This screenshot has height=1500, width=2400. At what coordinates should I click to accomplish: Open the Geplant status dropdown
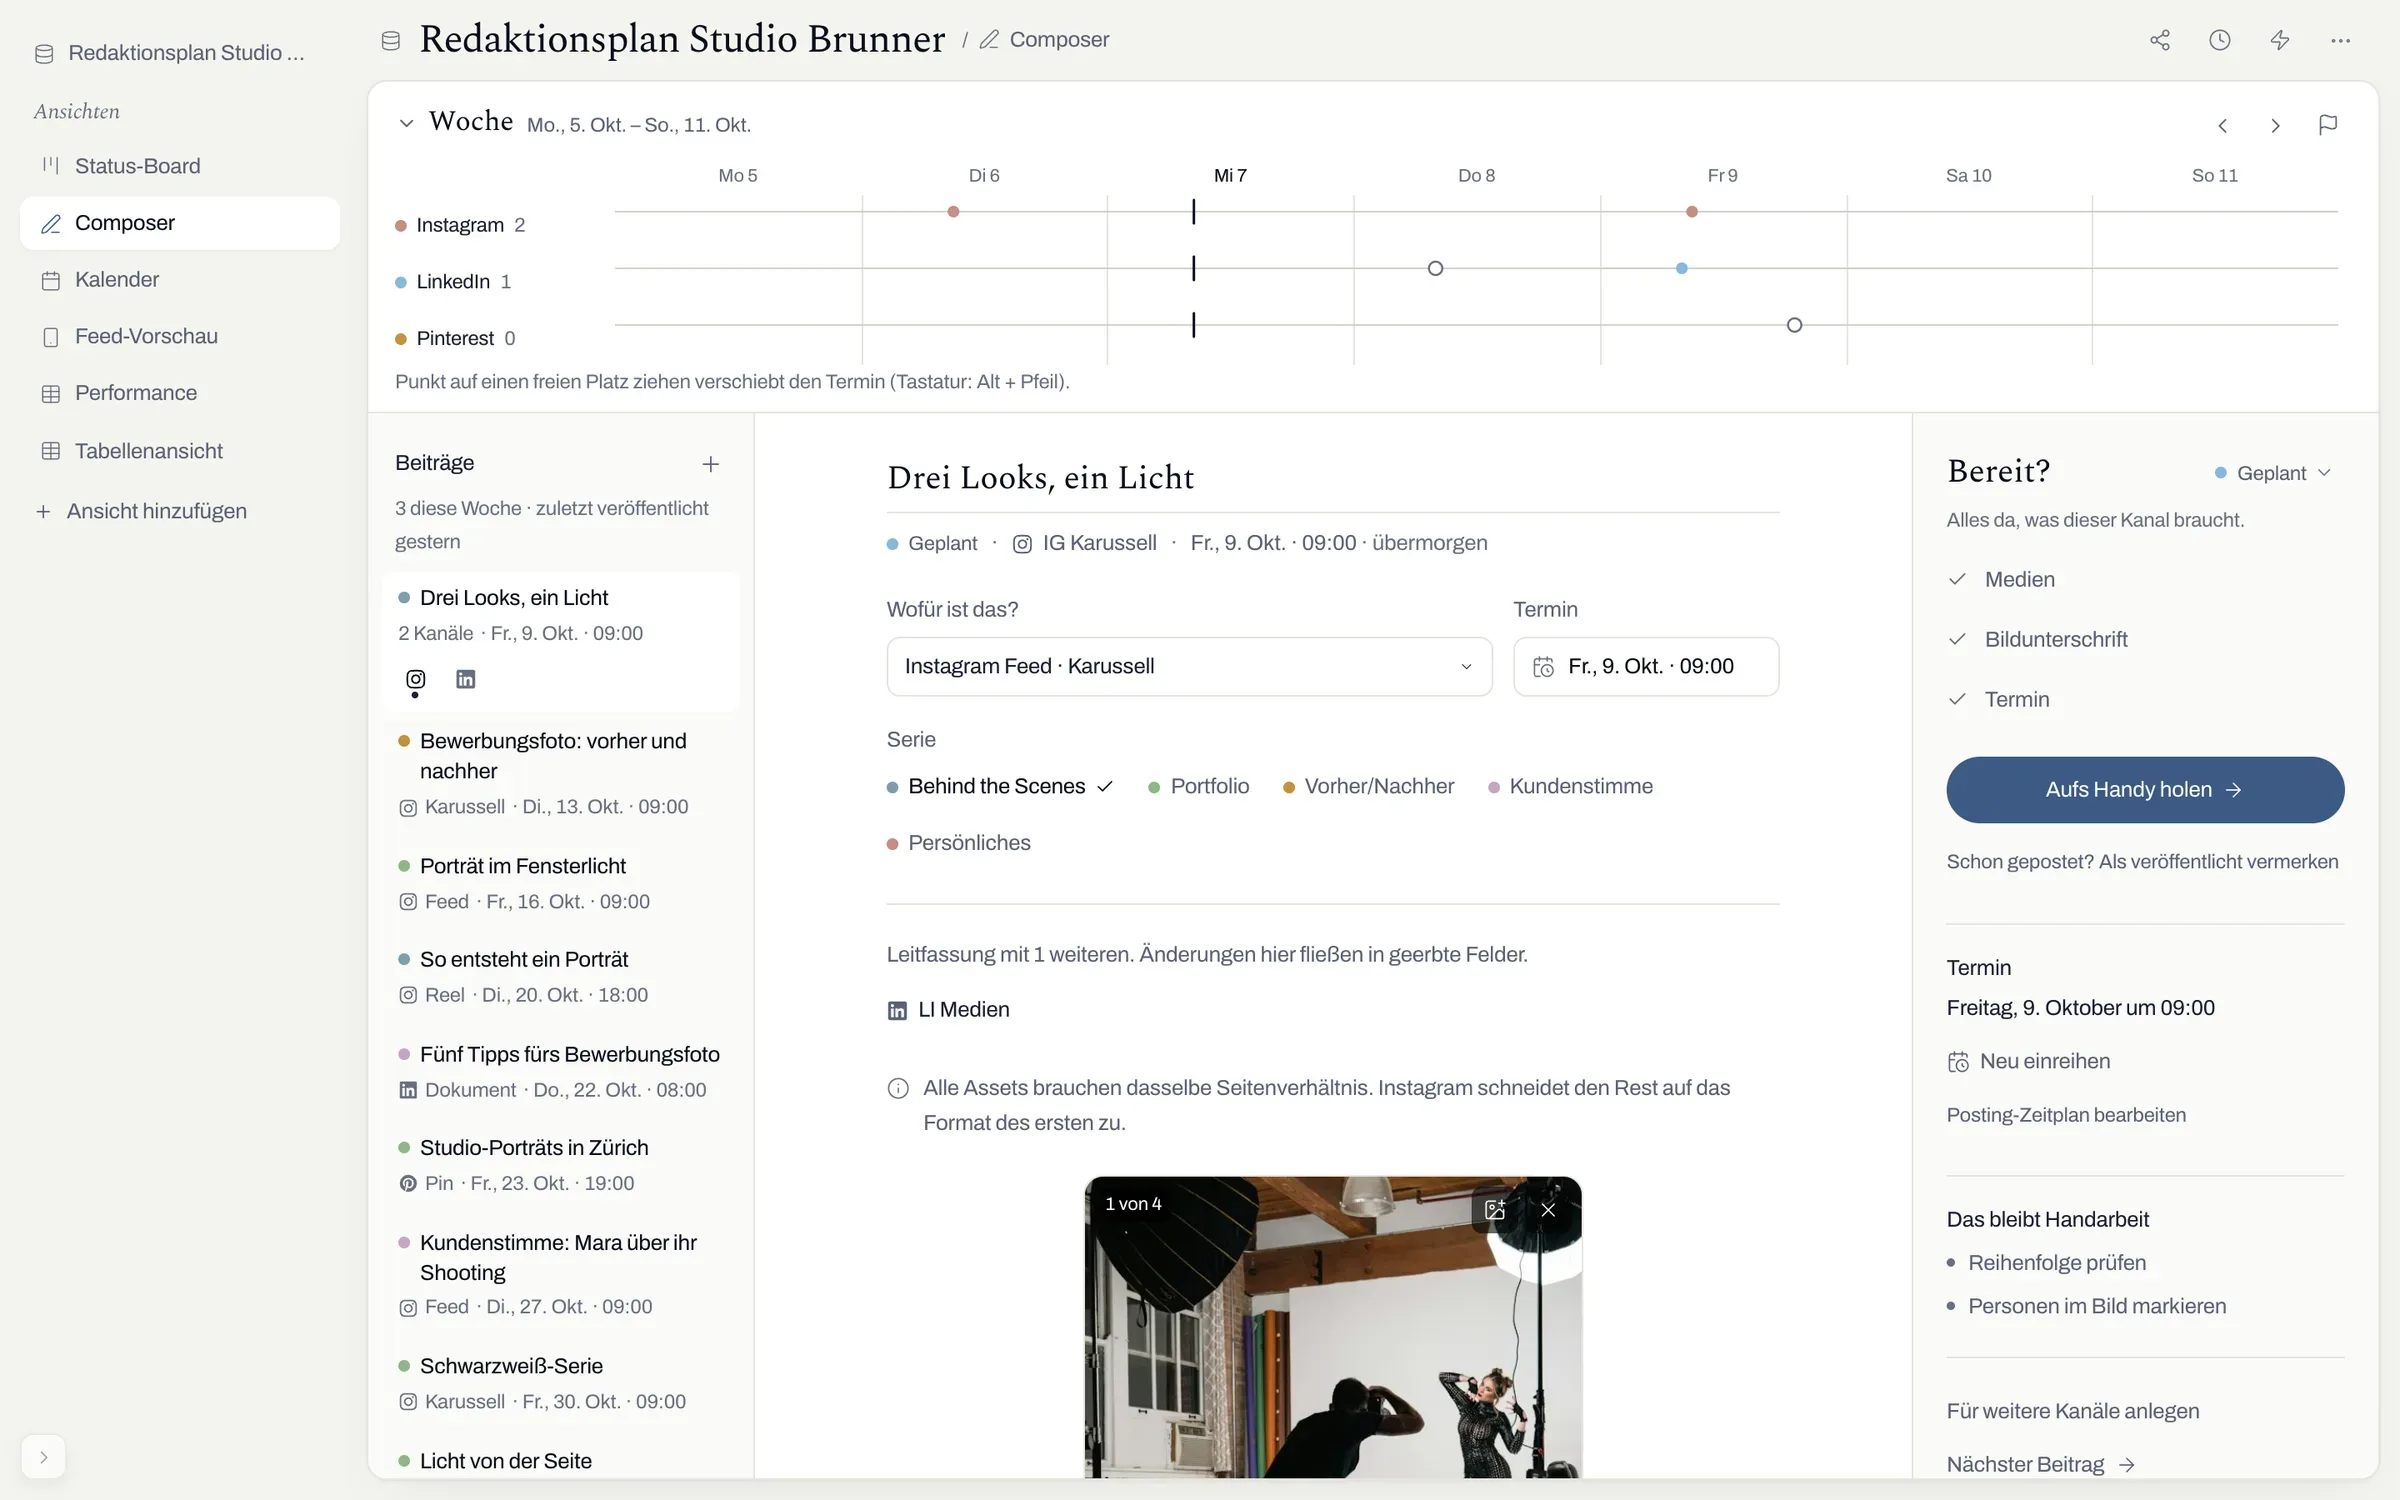pos(2274,473)
